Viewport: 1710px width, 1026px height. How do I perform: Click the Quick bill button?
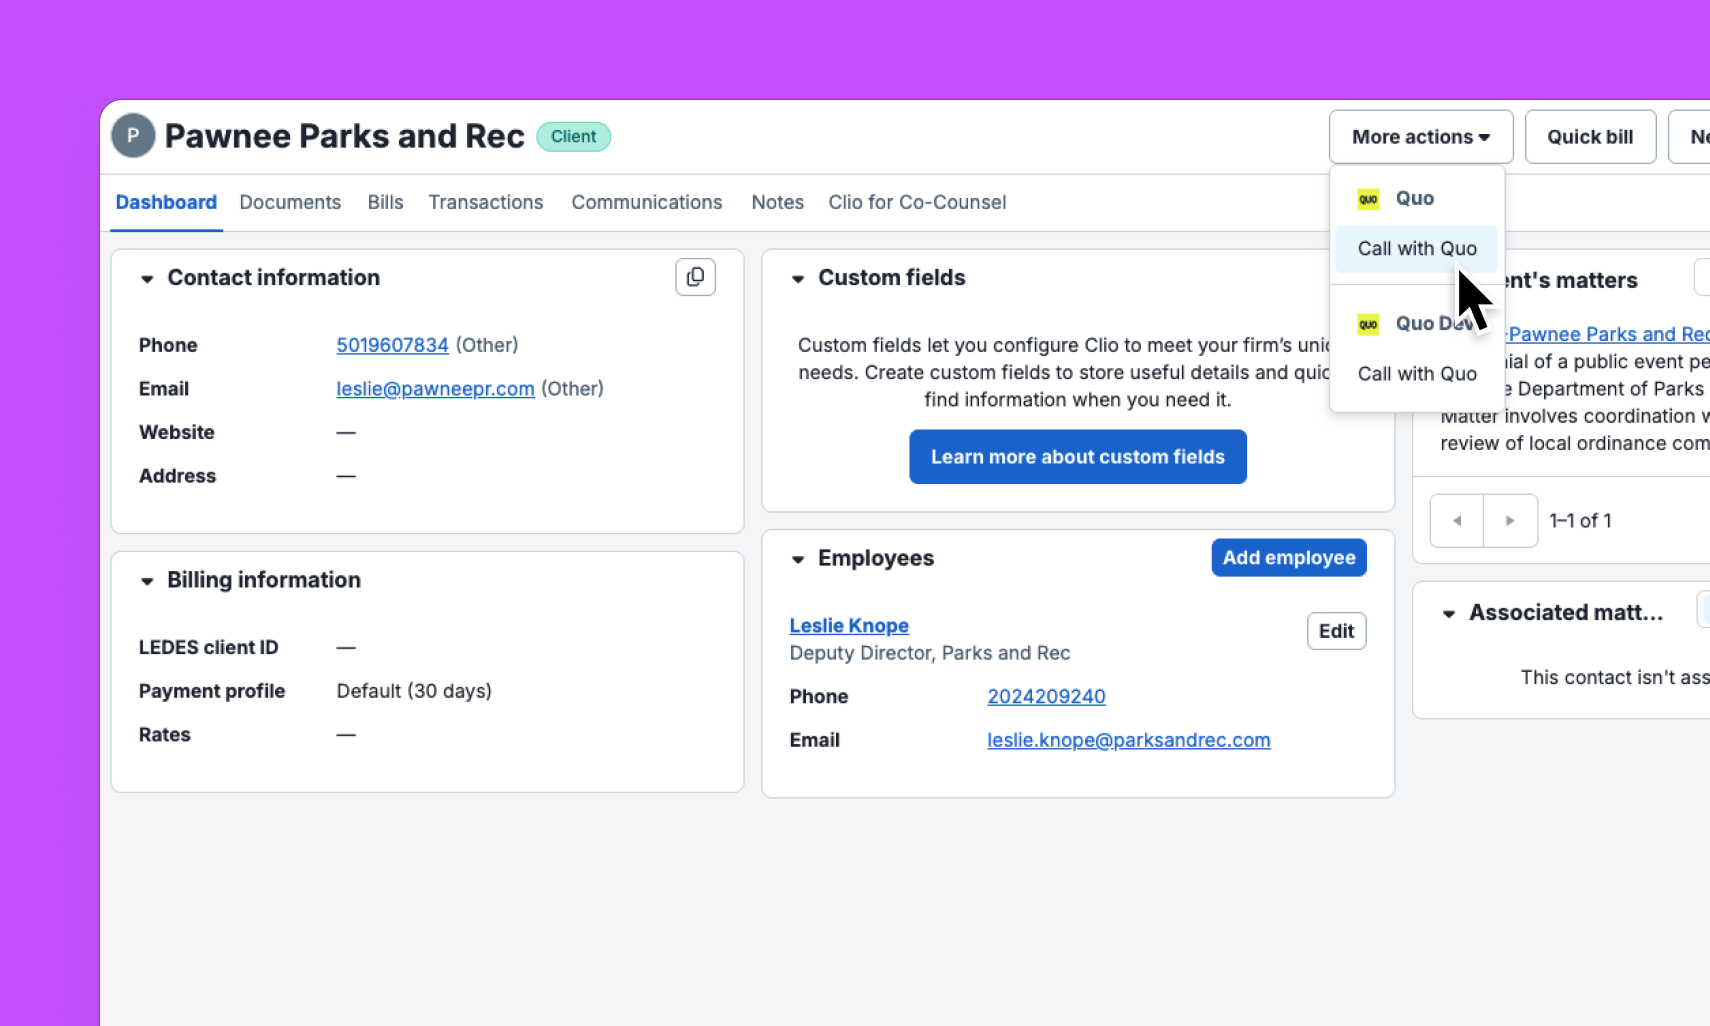coord(1590,137)
